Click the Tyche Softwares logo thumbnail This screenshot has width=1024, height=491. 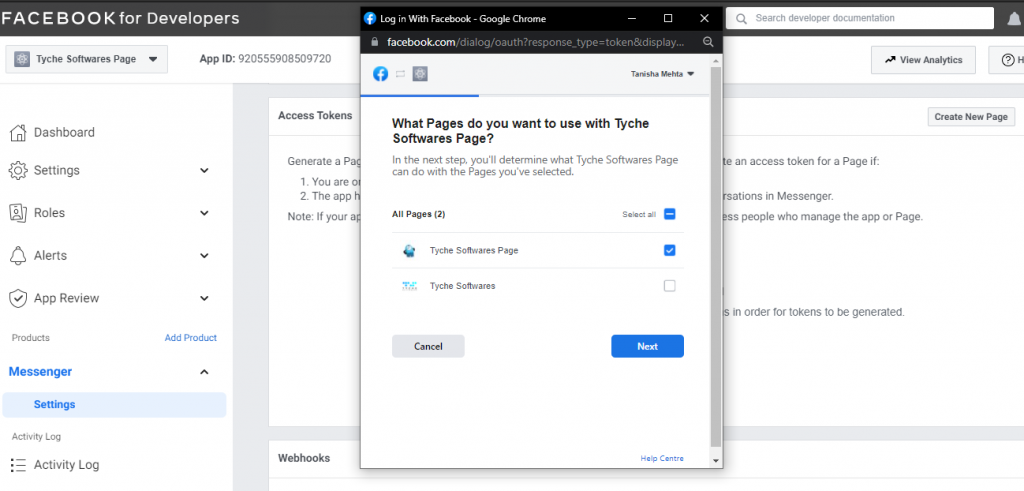pos(409,286)
